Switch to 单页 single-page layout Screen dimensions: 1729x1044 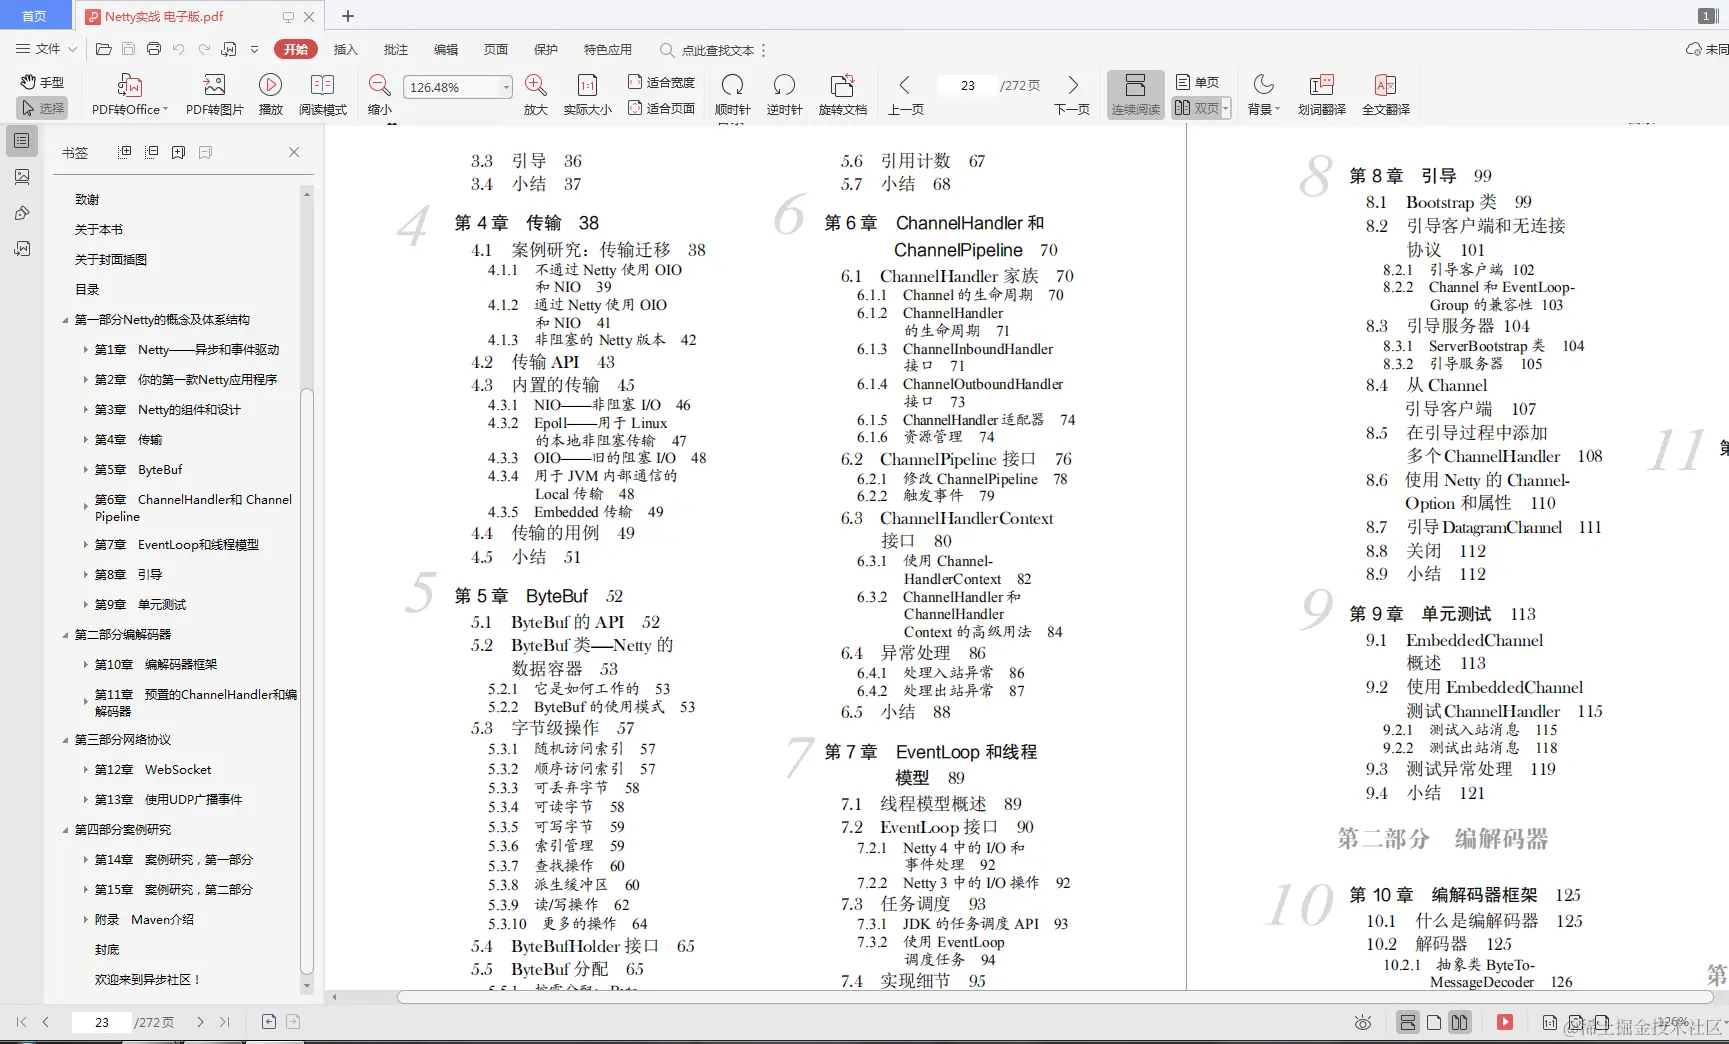pos(1197,82)
